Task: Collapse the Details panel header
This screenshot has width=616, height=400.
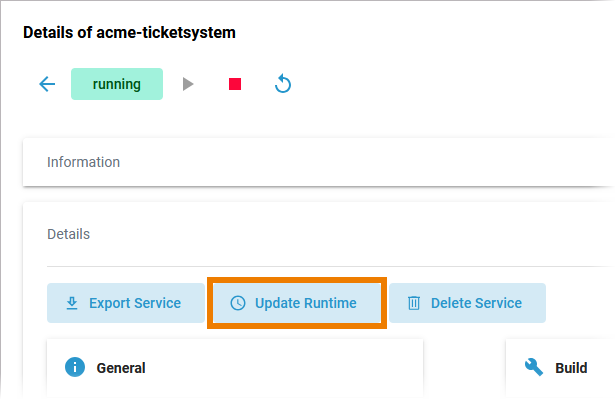Action: [300, 234]
